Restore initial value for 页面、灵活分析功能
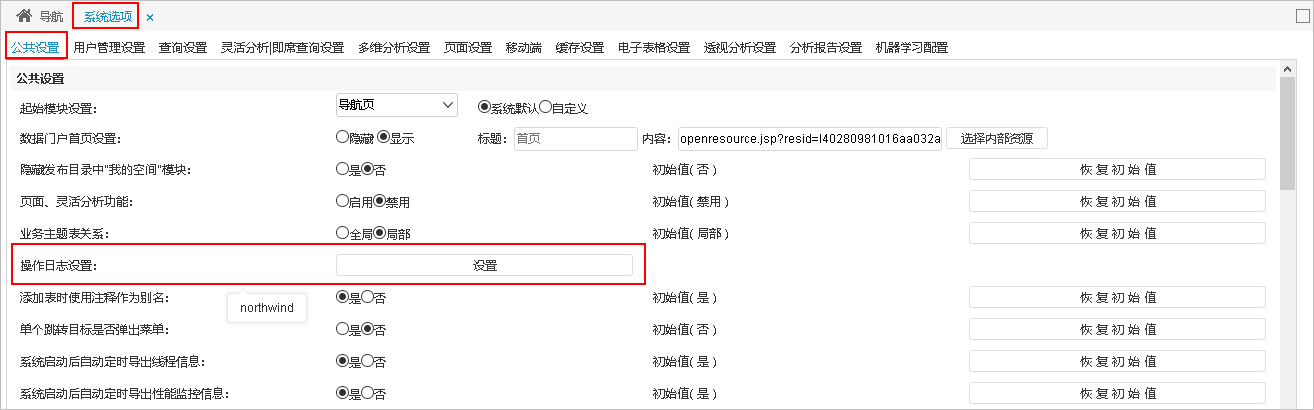The image size is (1314, 410). 1117,201
